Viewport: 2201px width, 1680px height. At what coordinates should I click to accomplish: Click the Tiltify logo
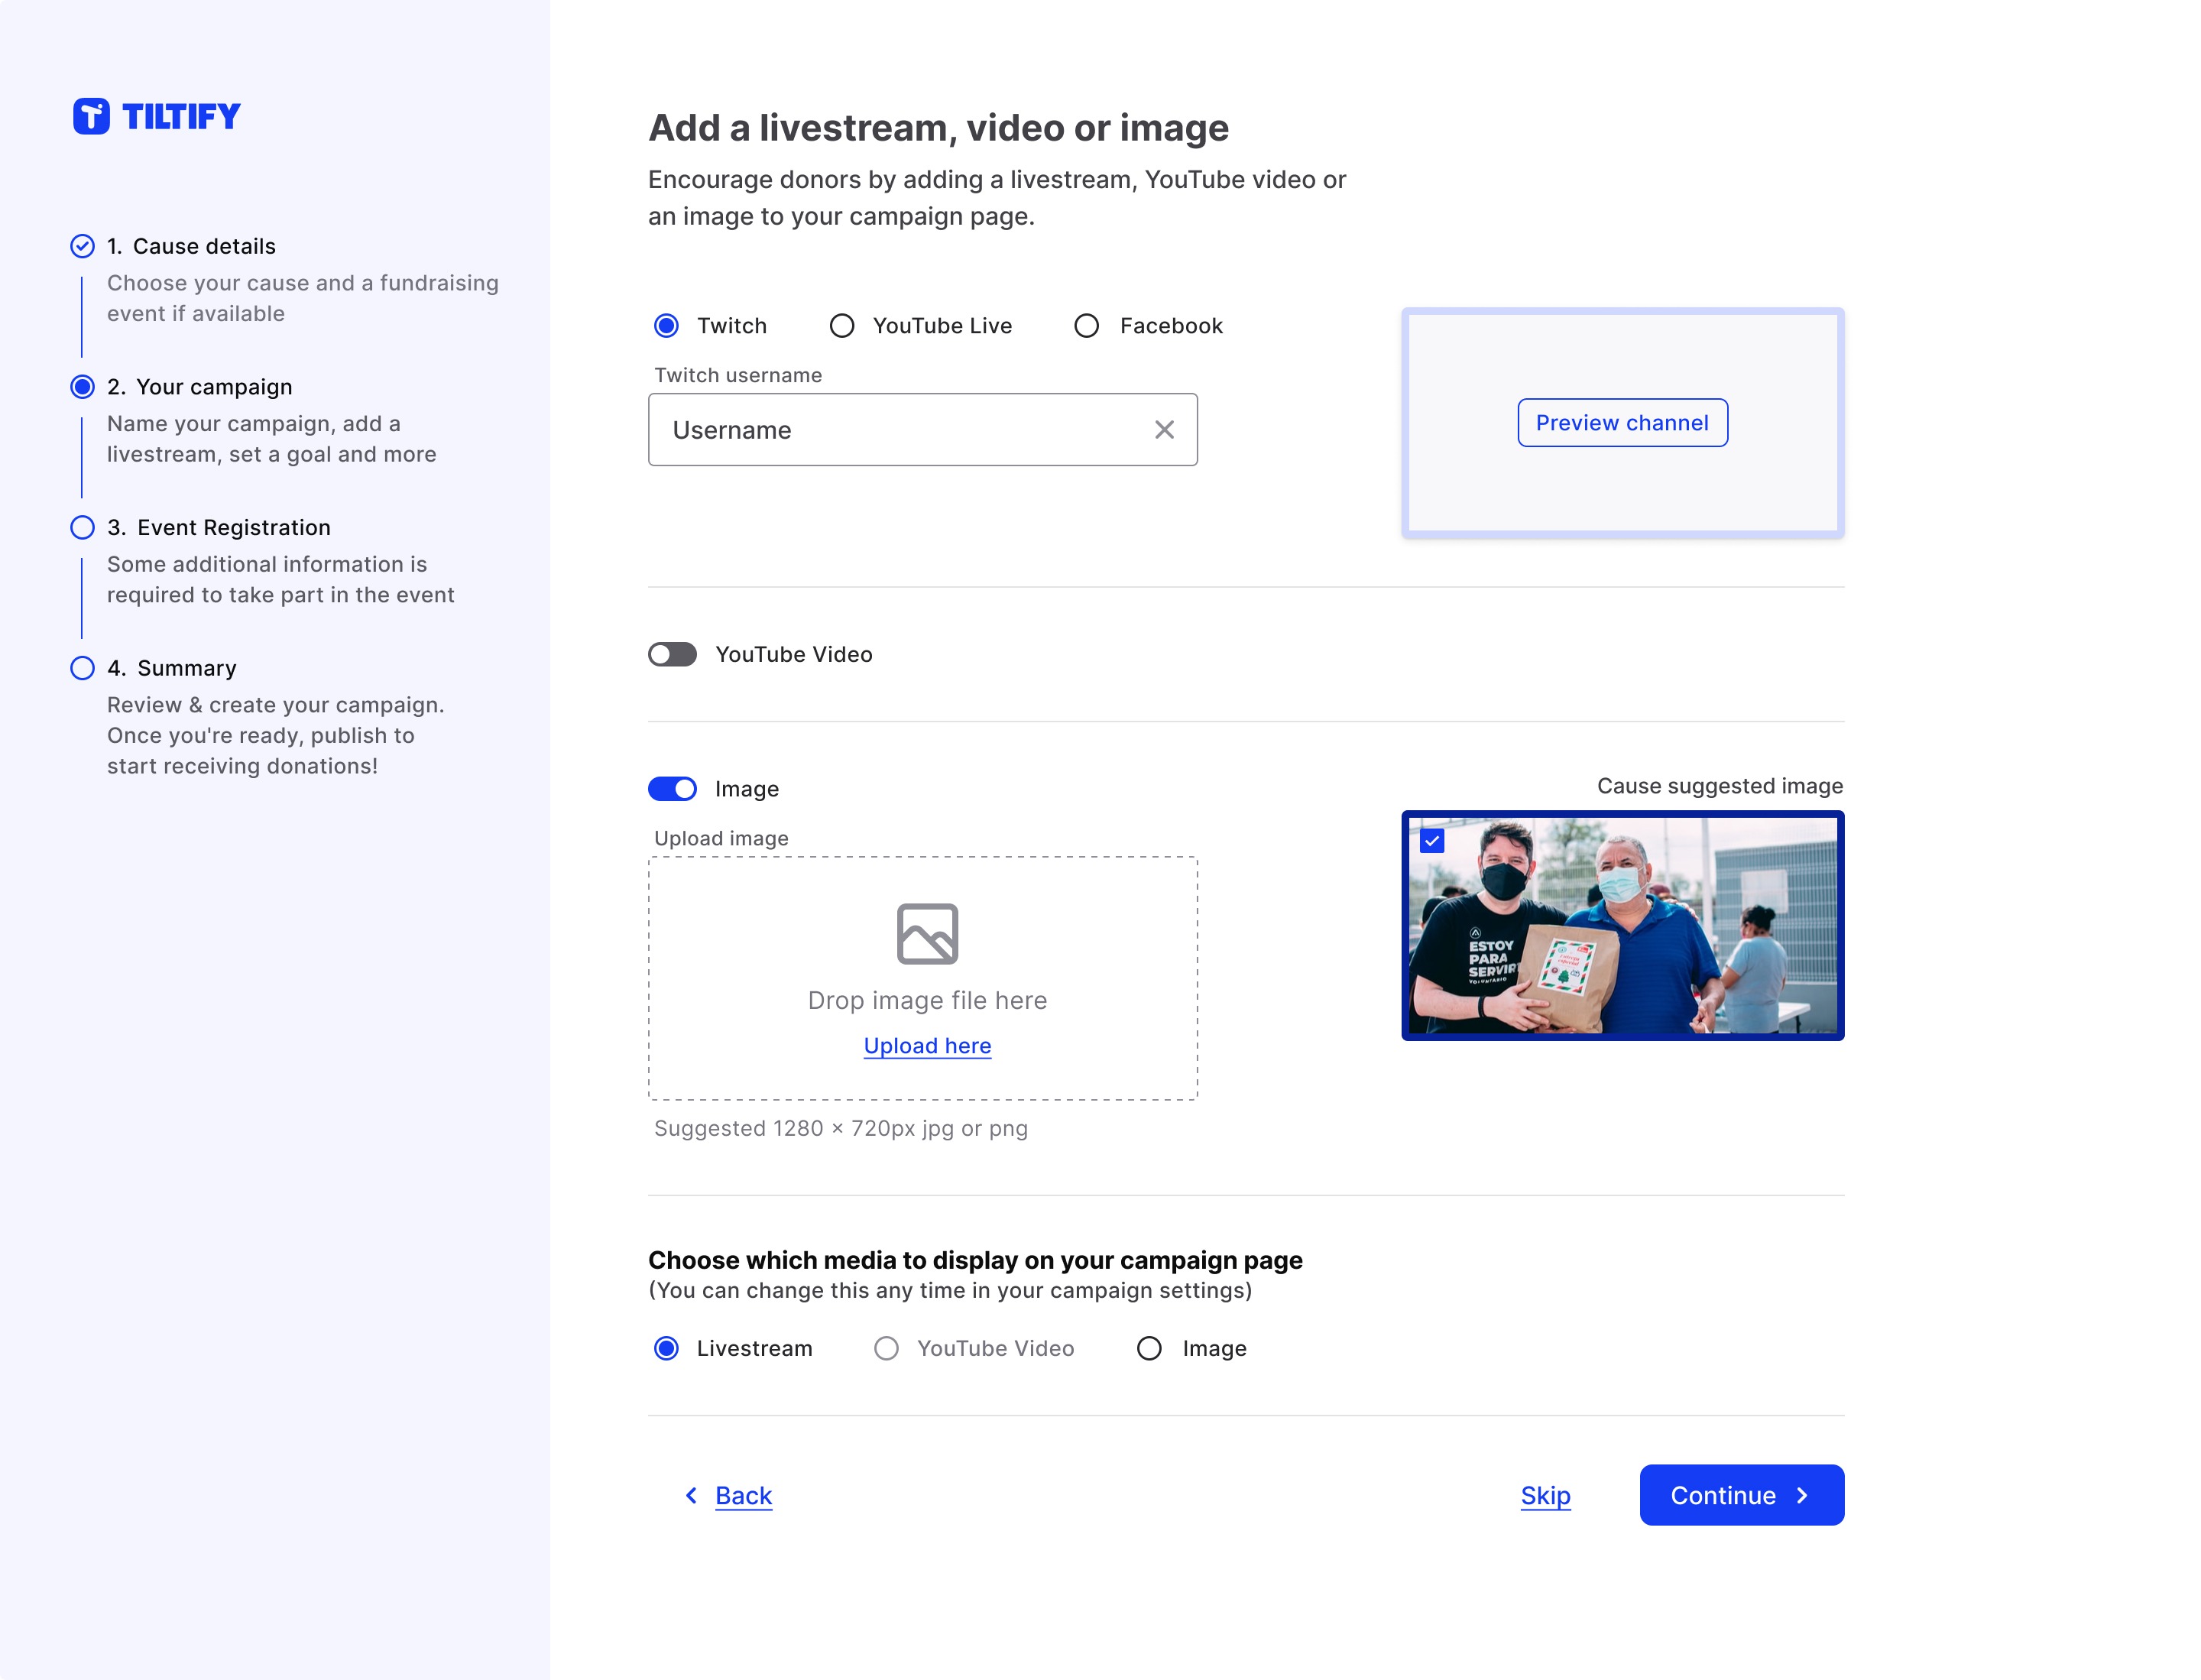tap(156, 116)
